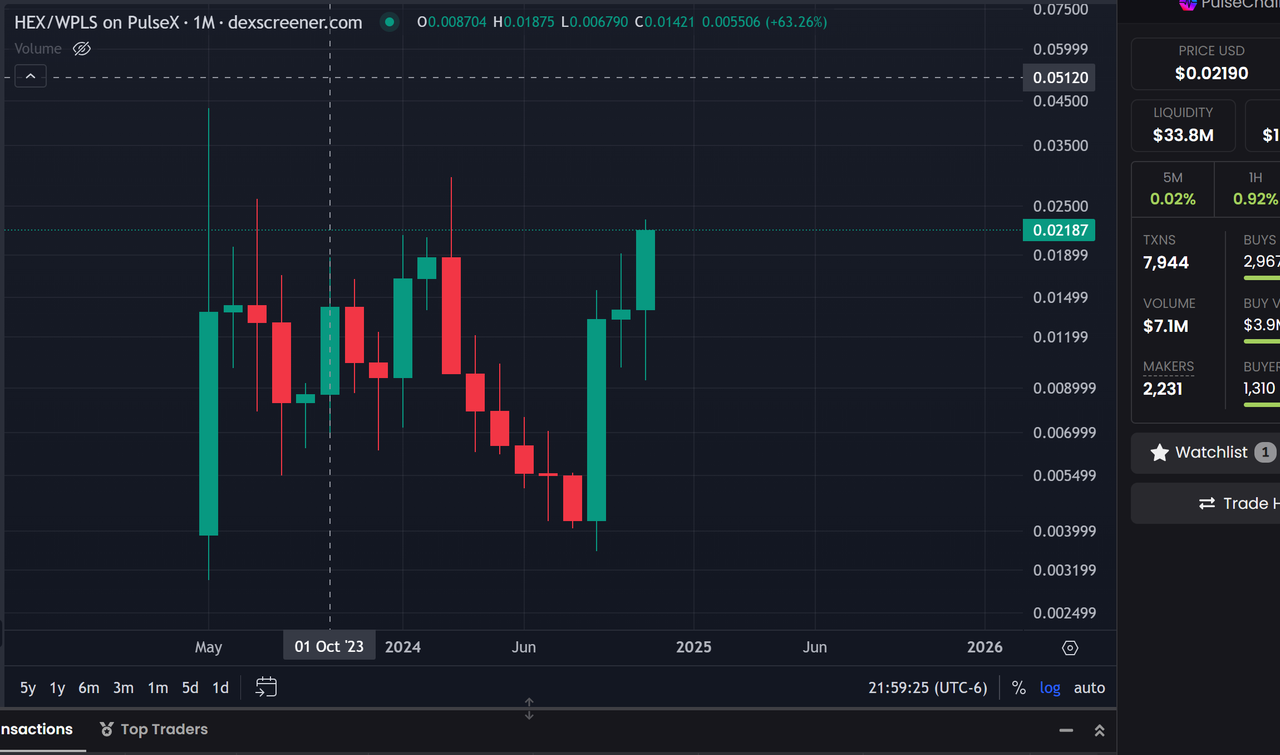Click the 0.002499 price axis label

[x=1064, y=613]
